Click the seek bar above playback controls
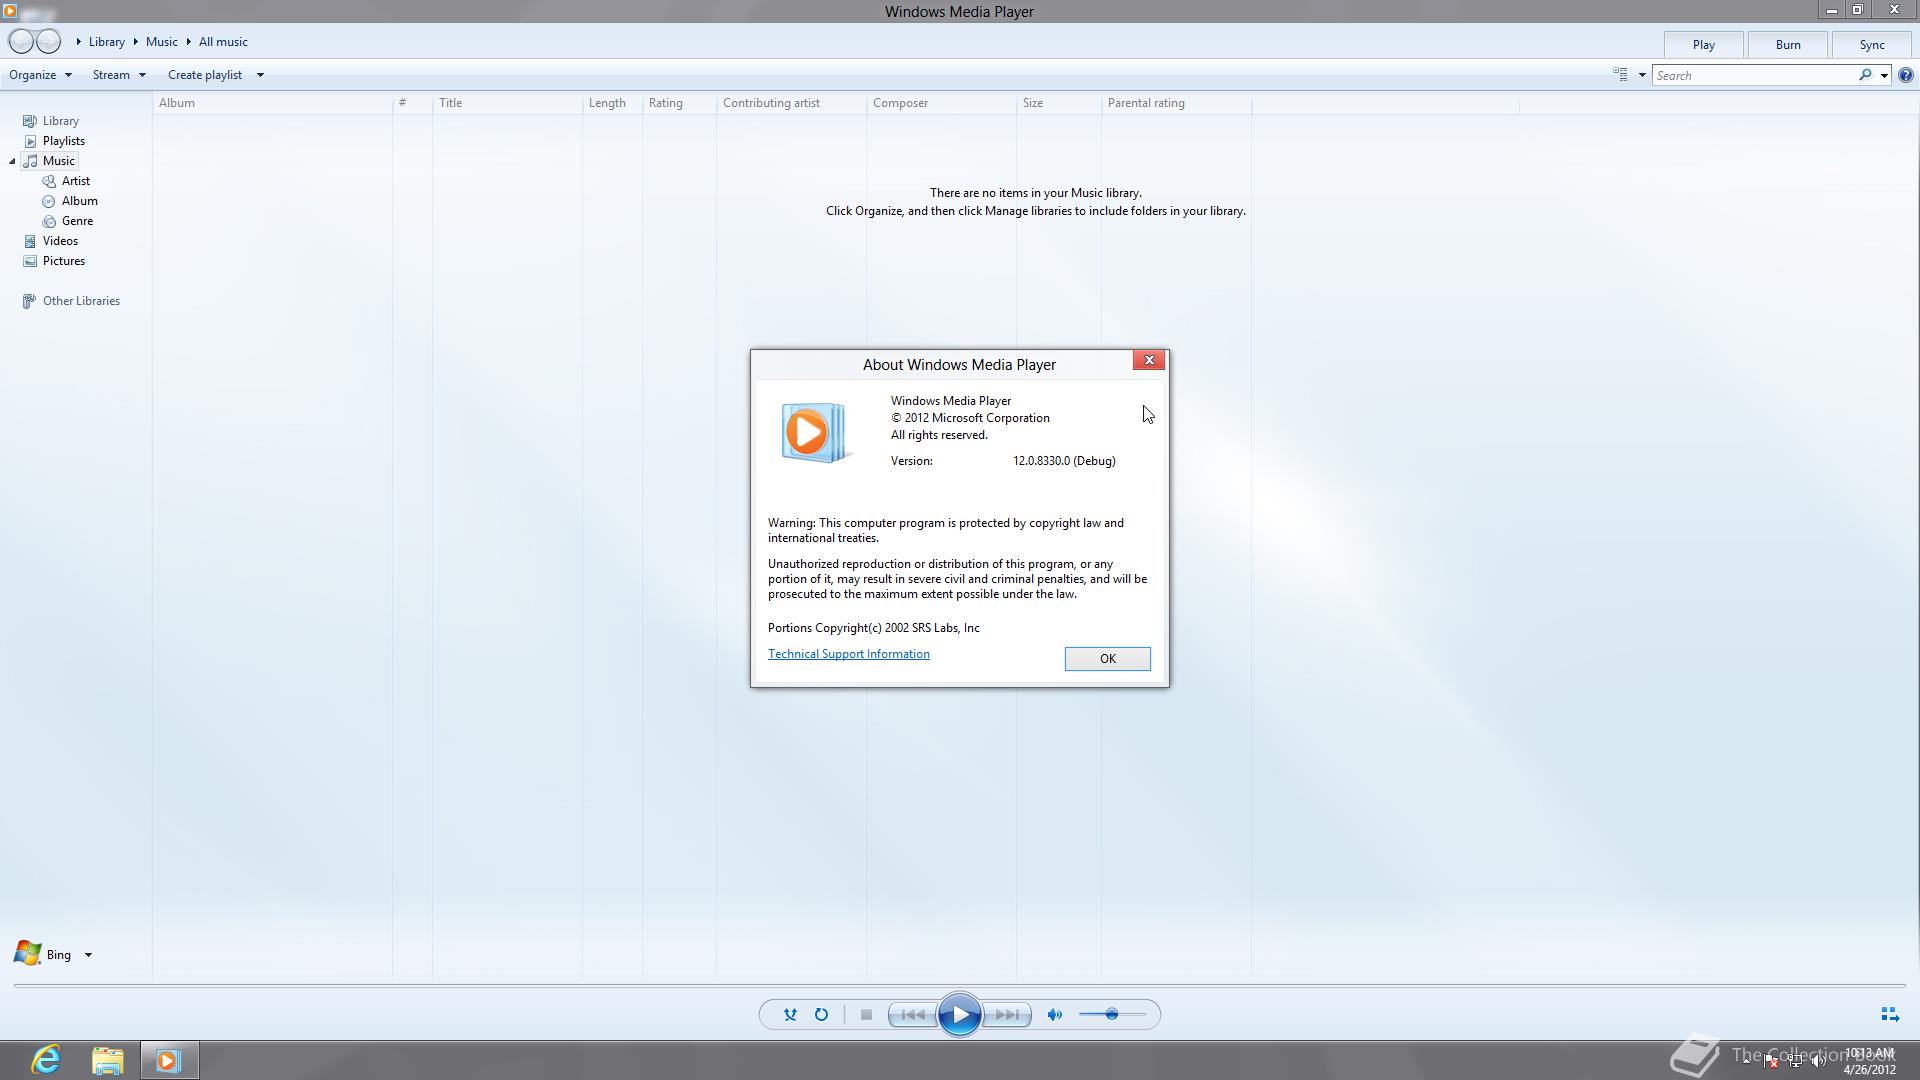Image resolution: width=1920 pixels, height=1080 pixels. click(959, 986)
